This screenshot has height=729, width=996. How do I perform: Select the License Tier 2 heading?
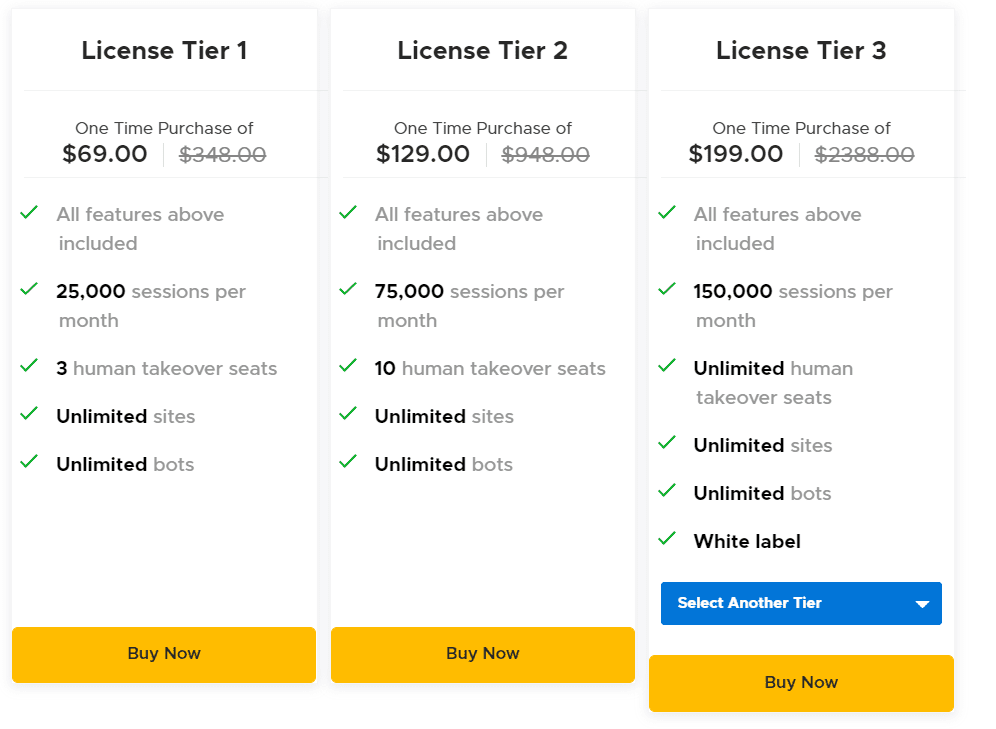click(x=482, y=51)
